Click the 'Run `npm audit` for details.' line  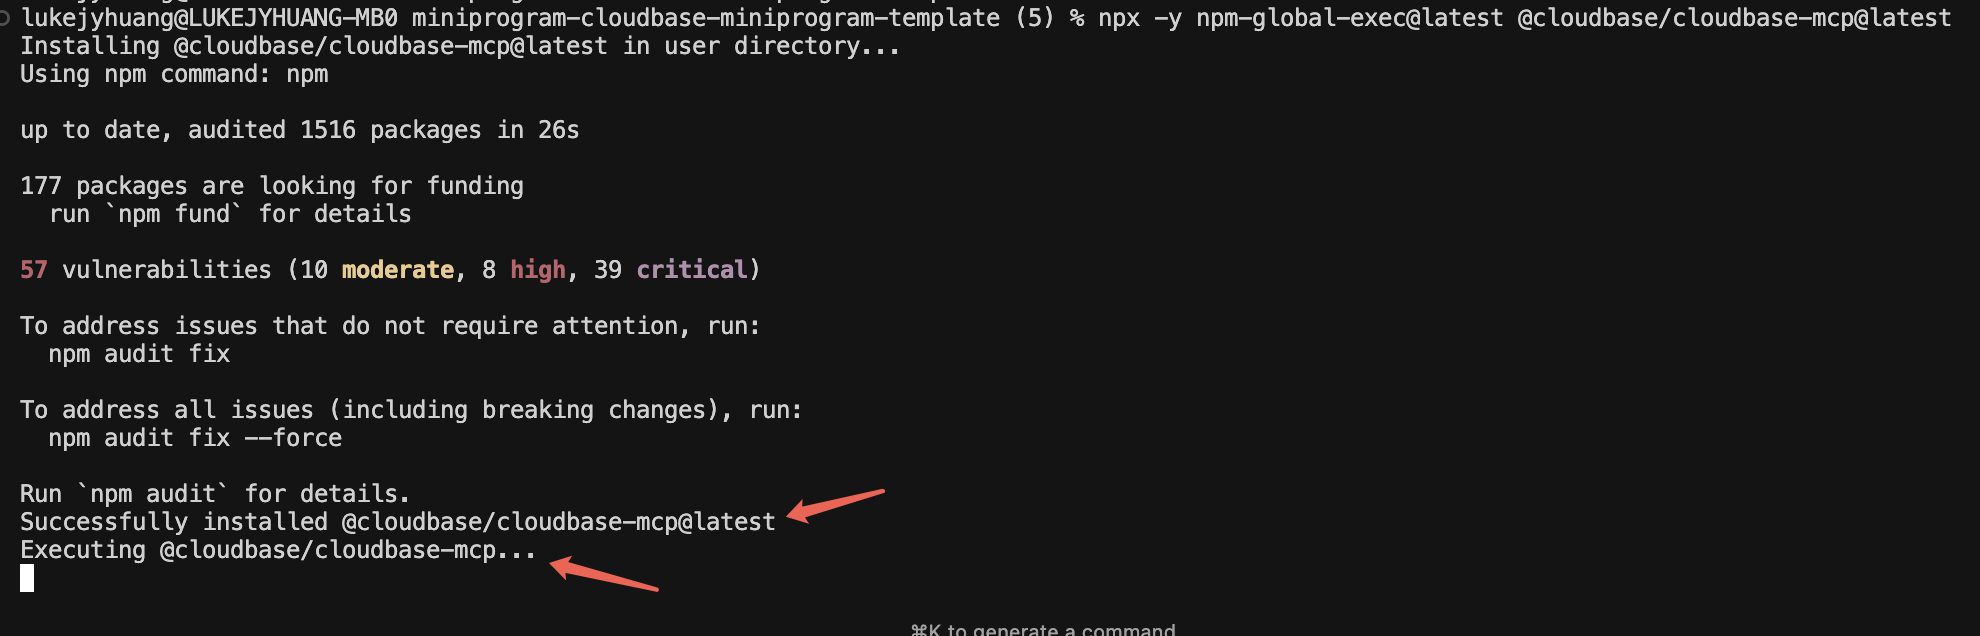coord(215,494)
